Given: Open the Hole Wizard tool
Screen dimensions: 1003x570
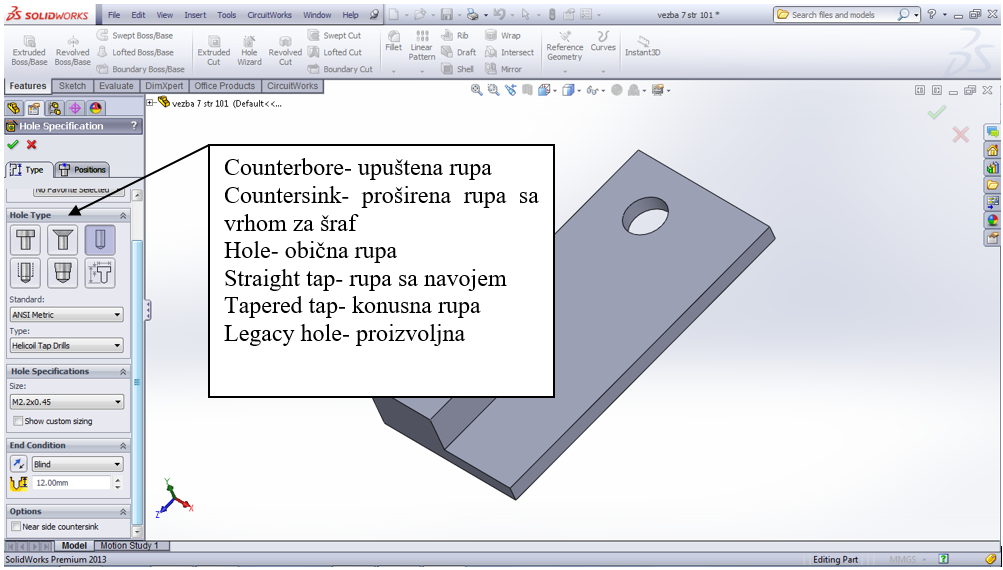Looking at the screenshot, I should 249,51.
